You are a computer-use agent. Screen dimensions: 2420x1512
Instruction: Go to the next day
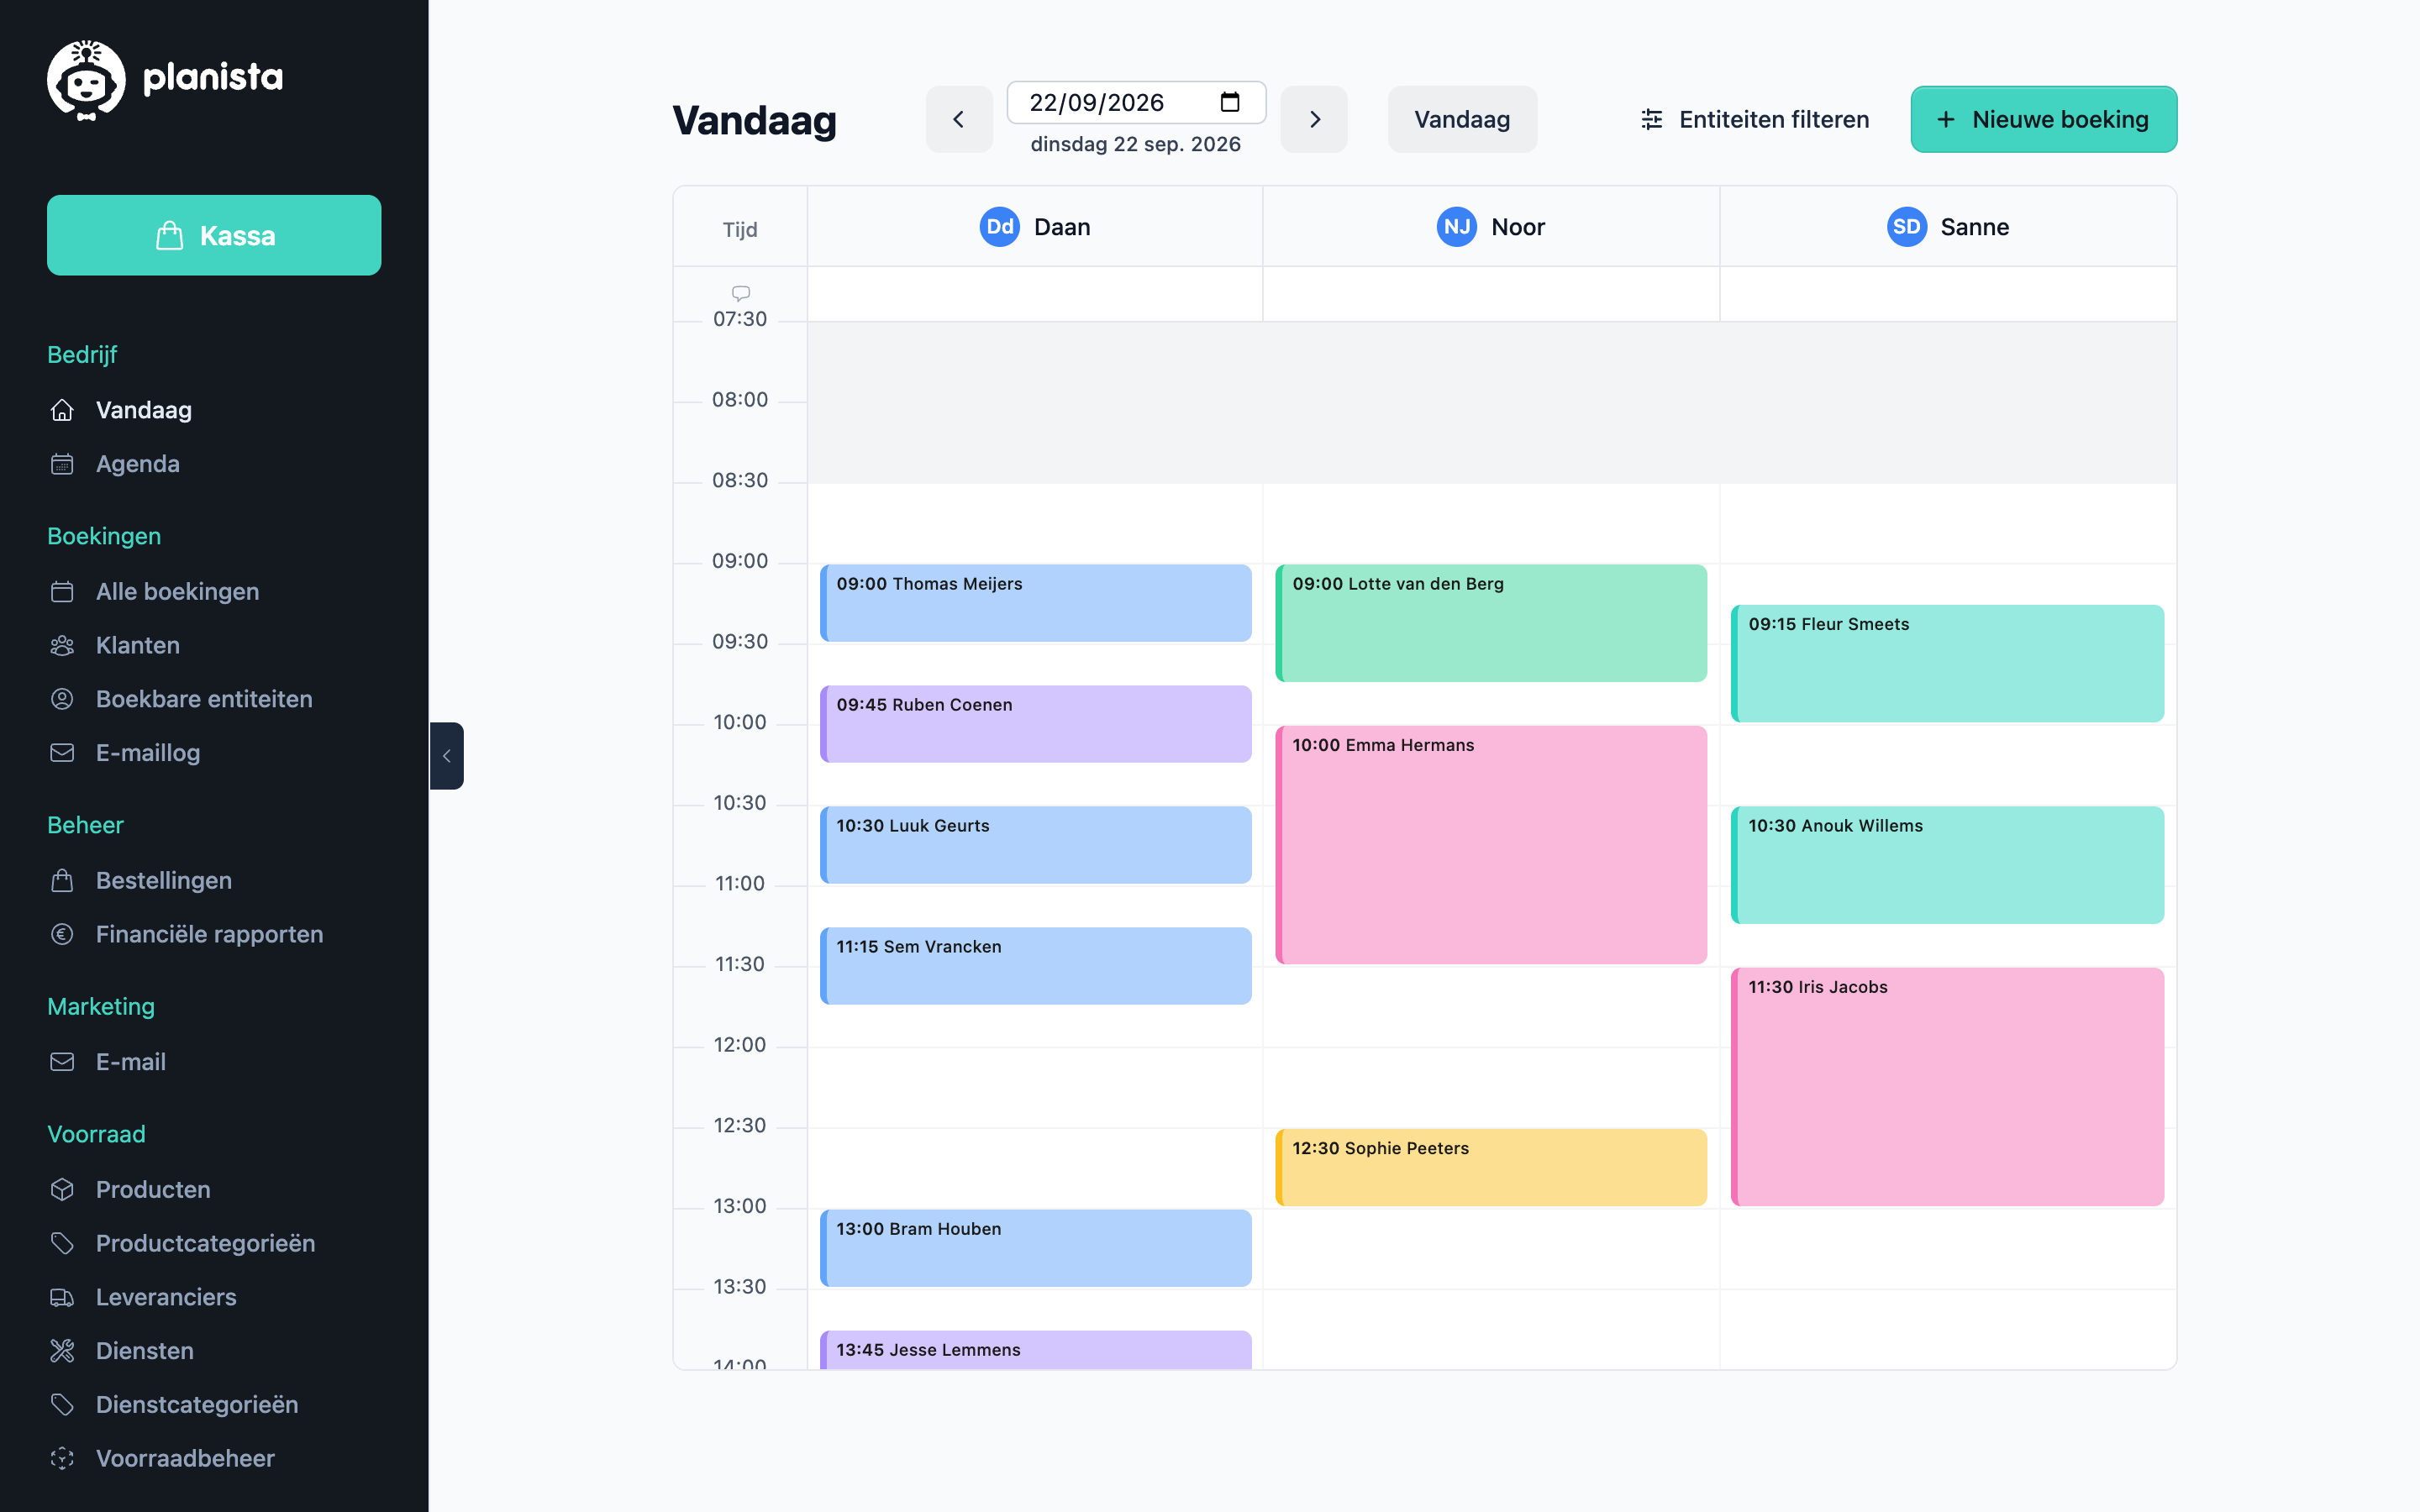(1314, 119)
